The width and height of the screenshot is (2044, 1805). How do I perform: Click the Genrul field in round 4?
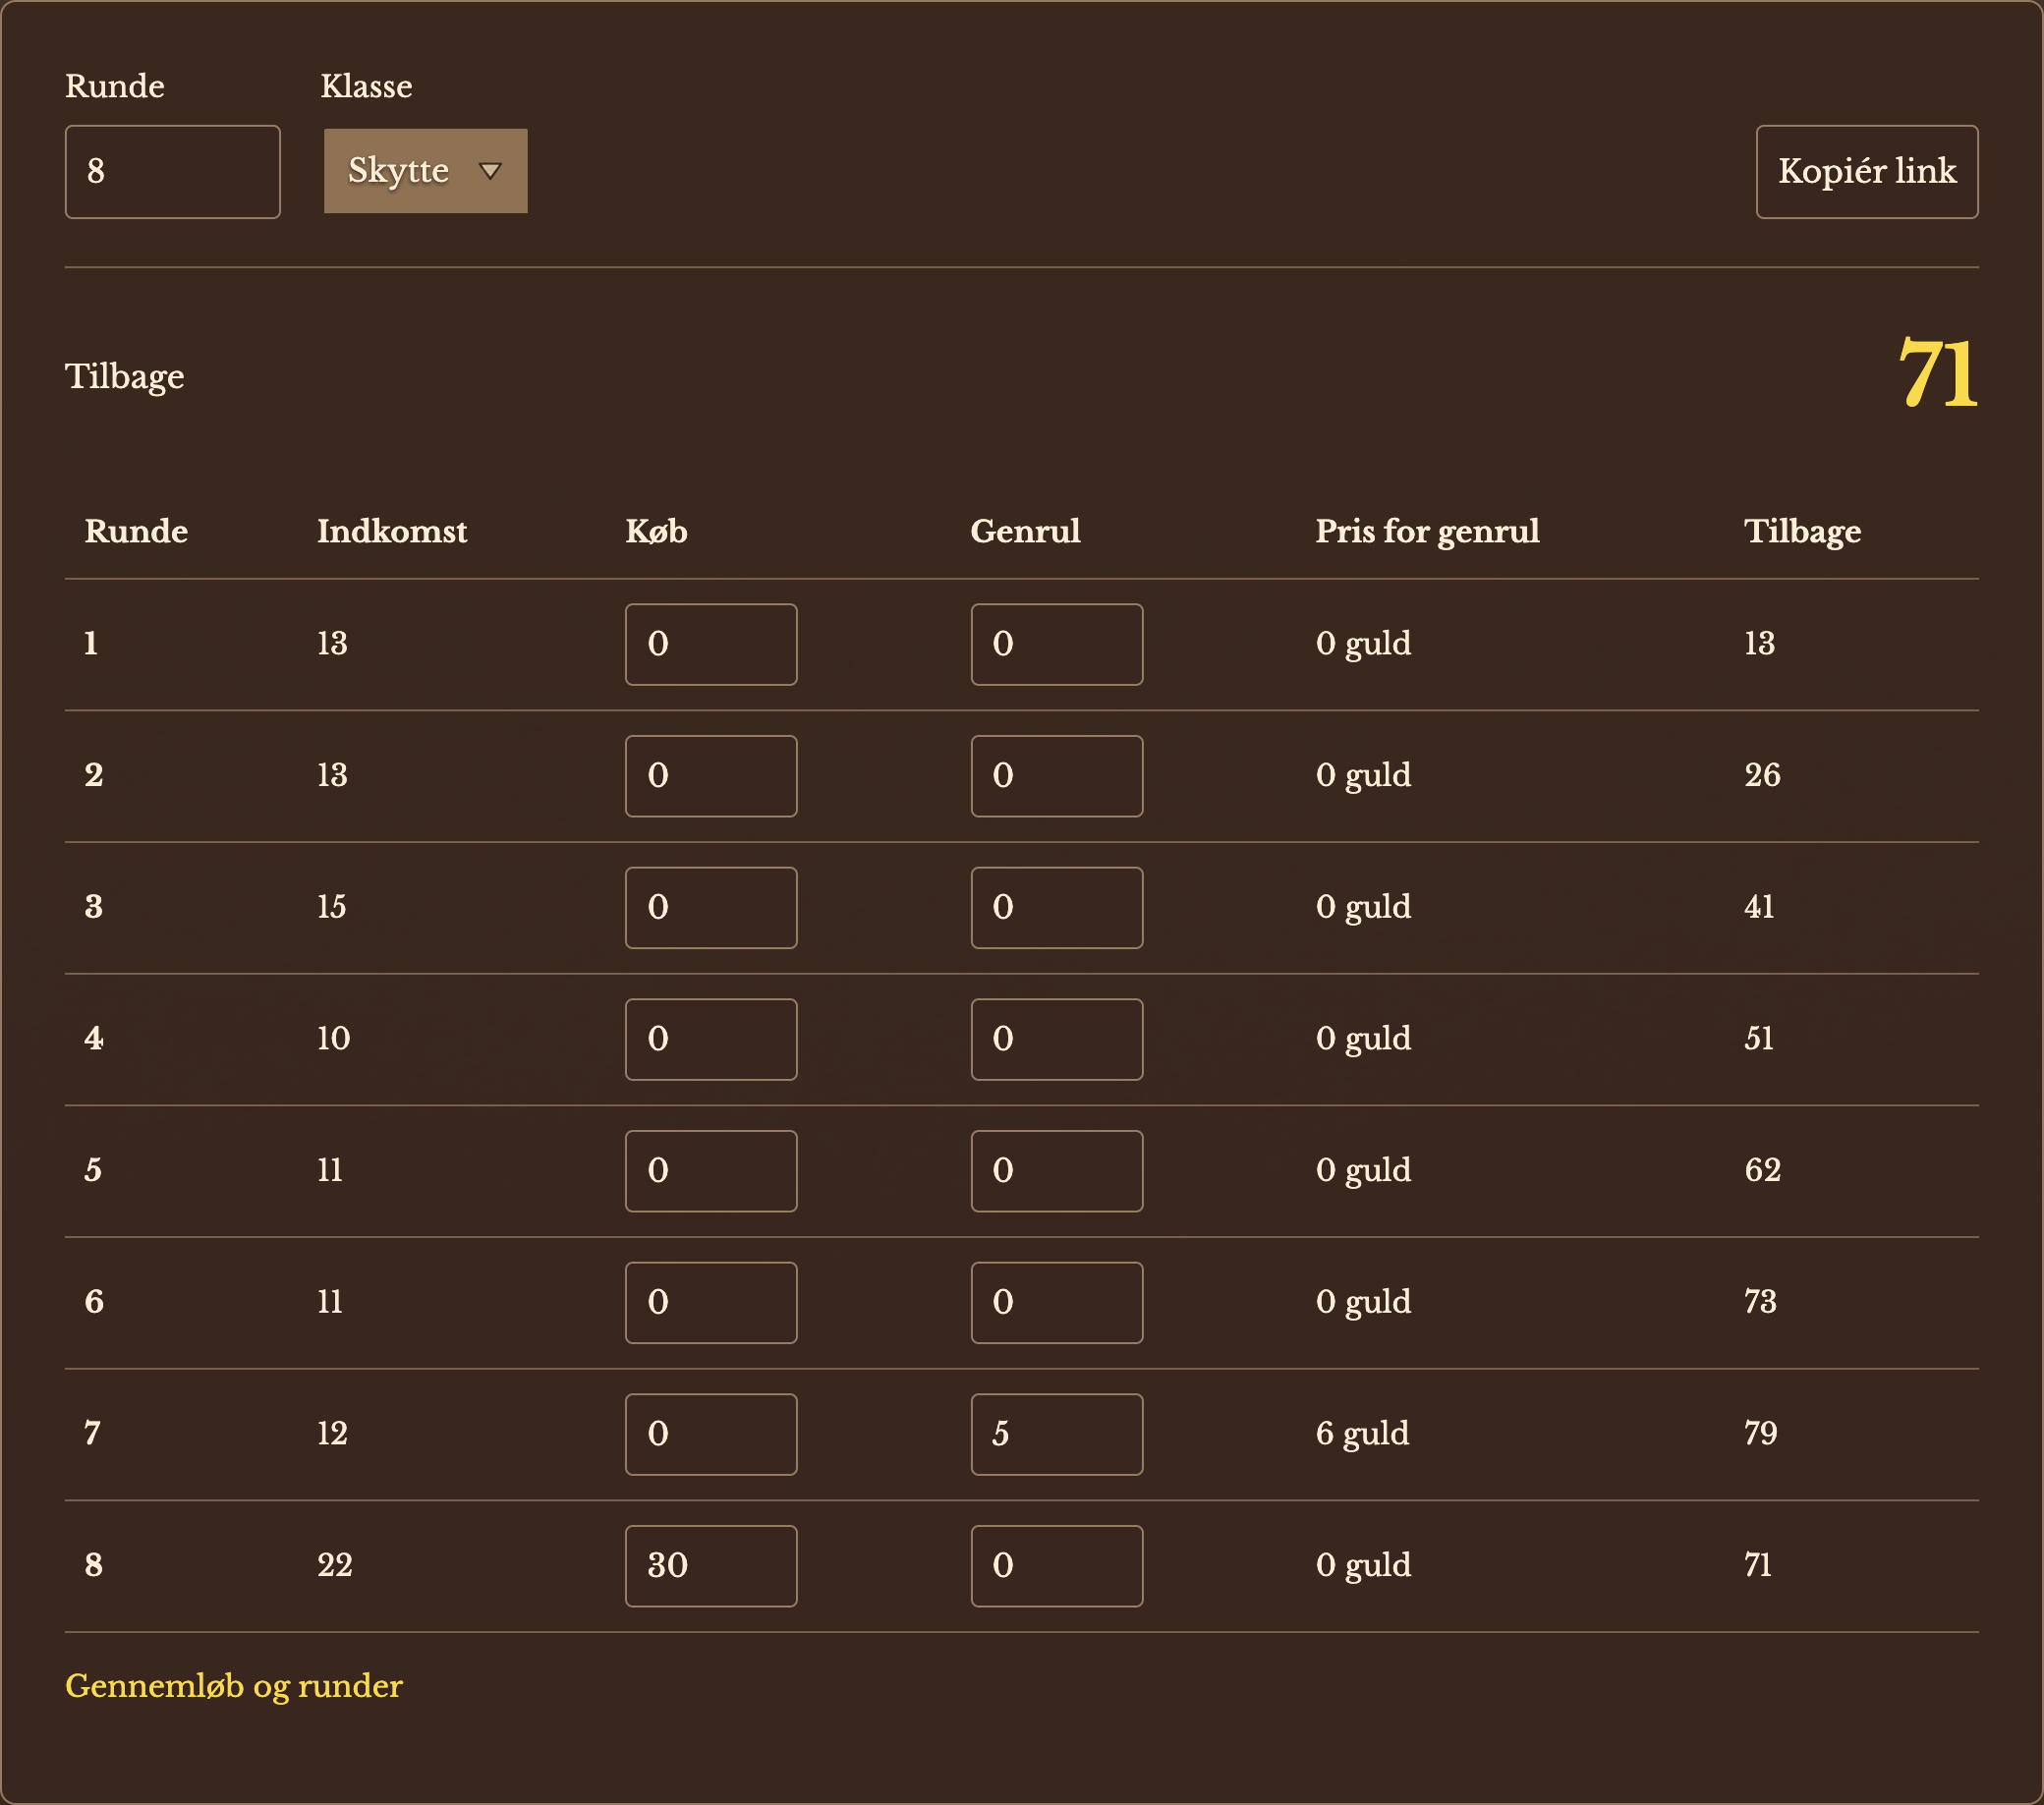[1057, 1039]
